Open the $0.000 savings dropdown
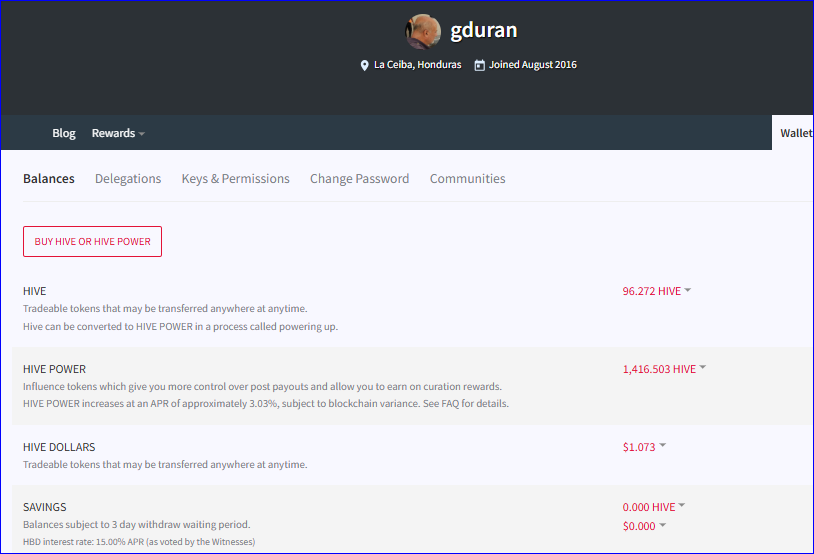 (x=644, y=526)
